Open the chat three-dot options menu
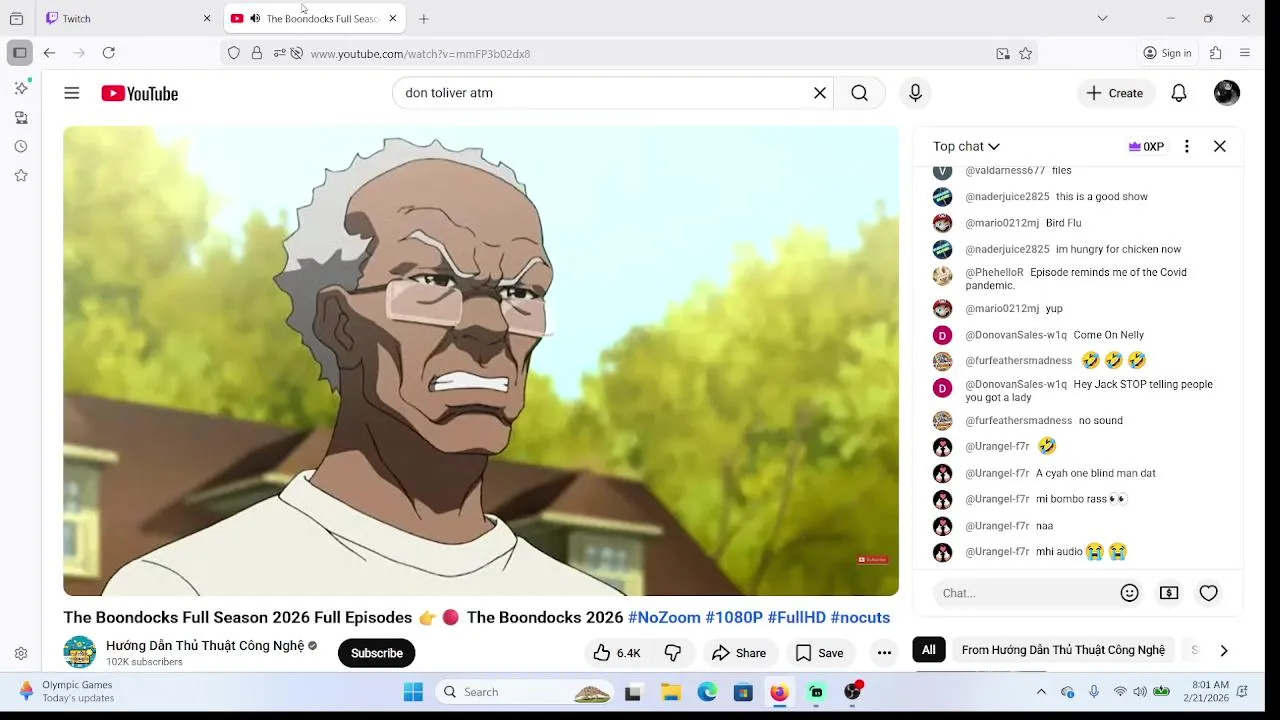 pyautogui.click(x=1187, y=146)
